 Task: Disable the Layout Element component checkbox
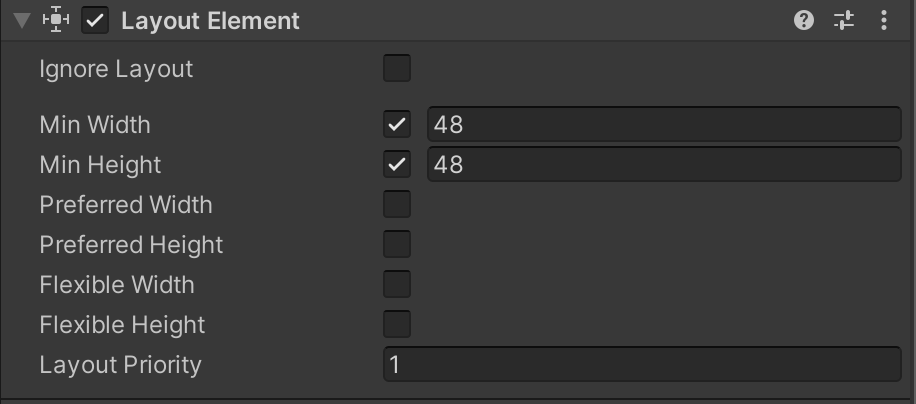tap(95, 21)
